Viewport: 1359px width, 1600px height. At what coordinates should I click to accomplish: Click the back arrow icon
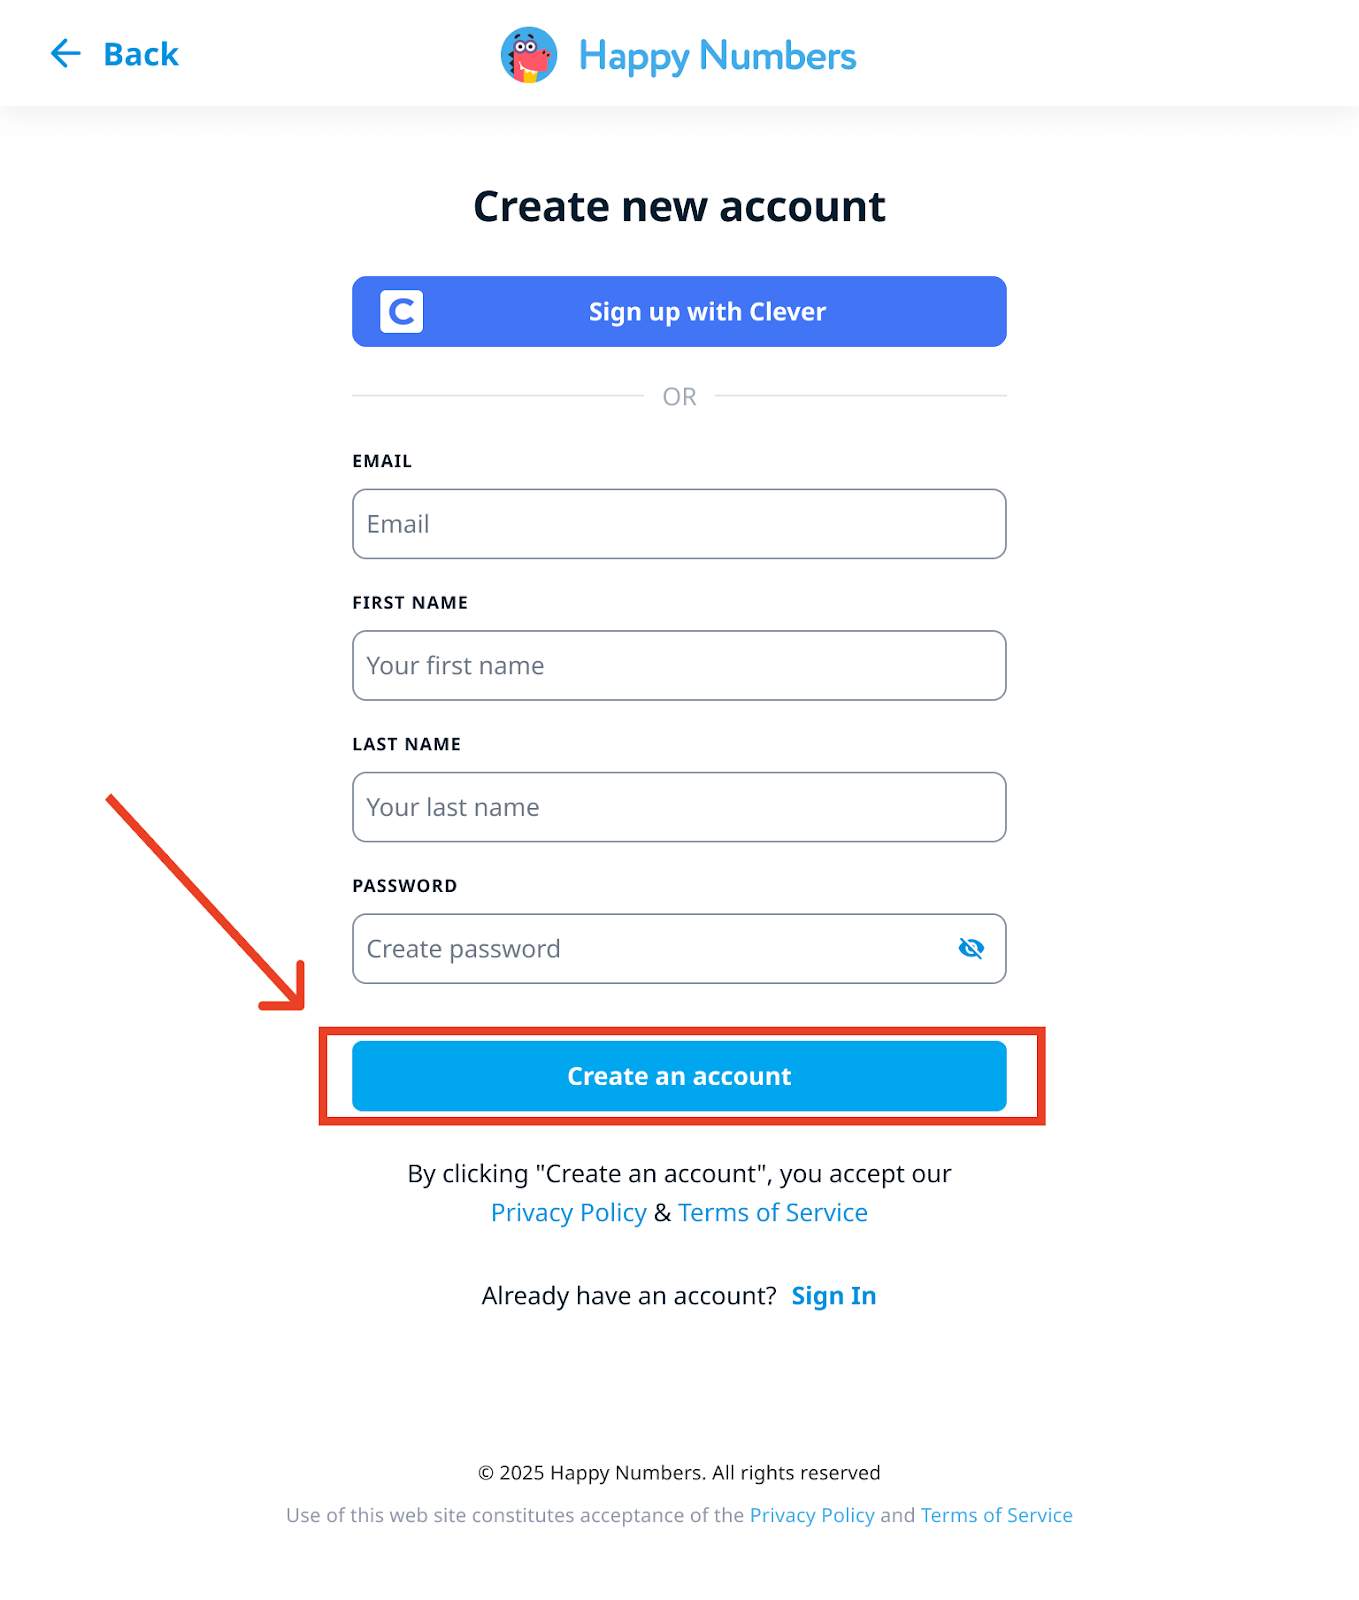65,54
